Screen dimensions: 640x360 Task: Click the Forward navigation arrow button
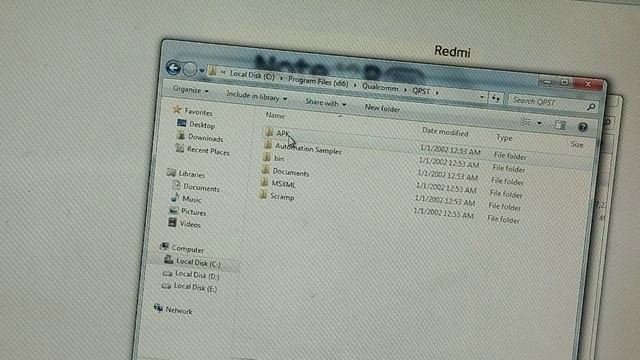point(190,69)
